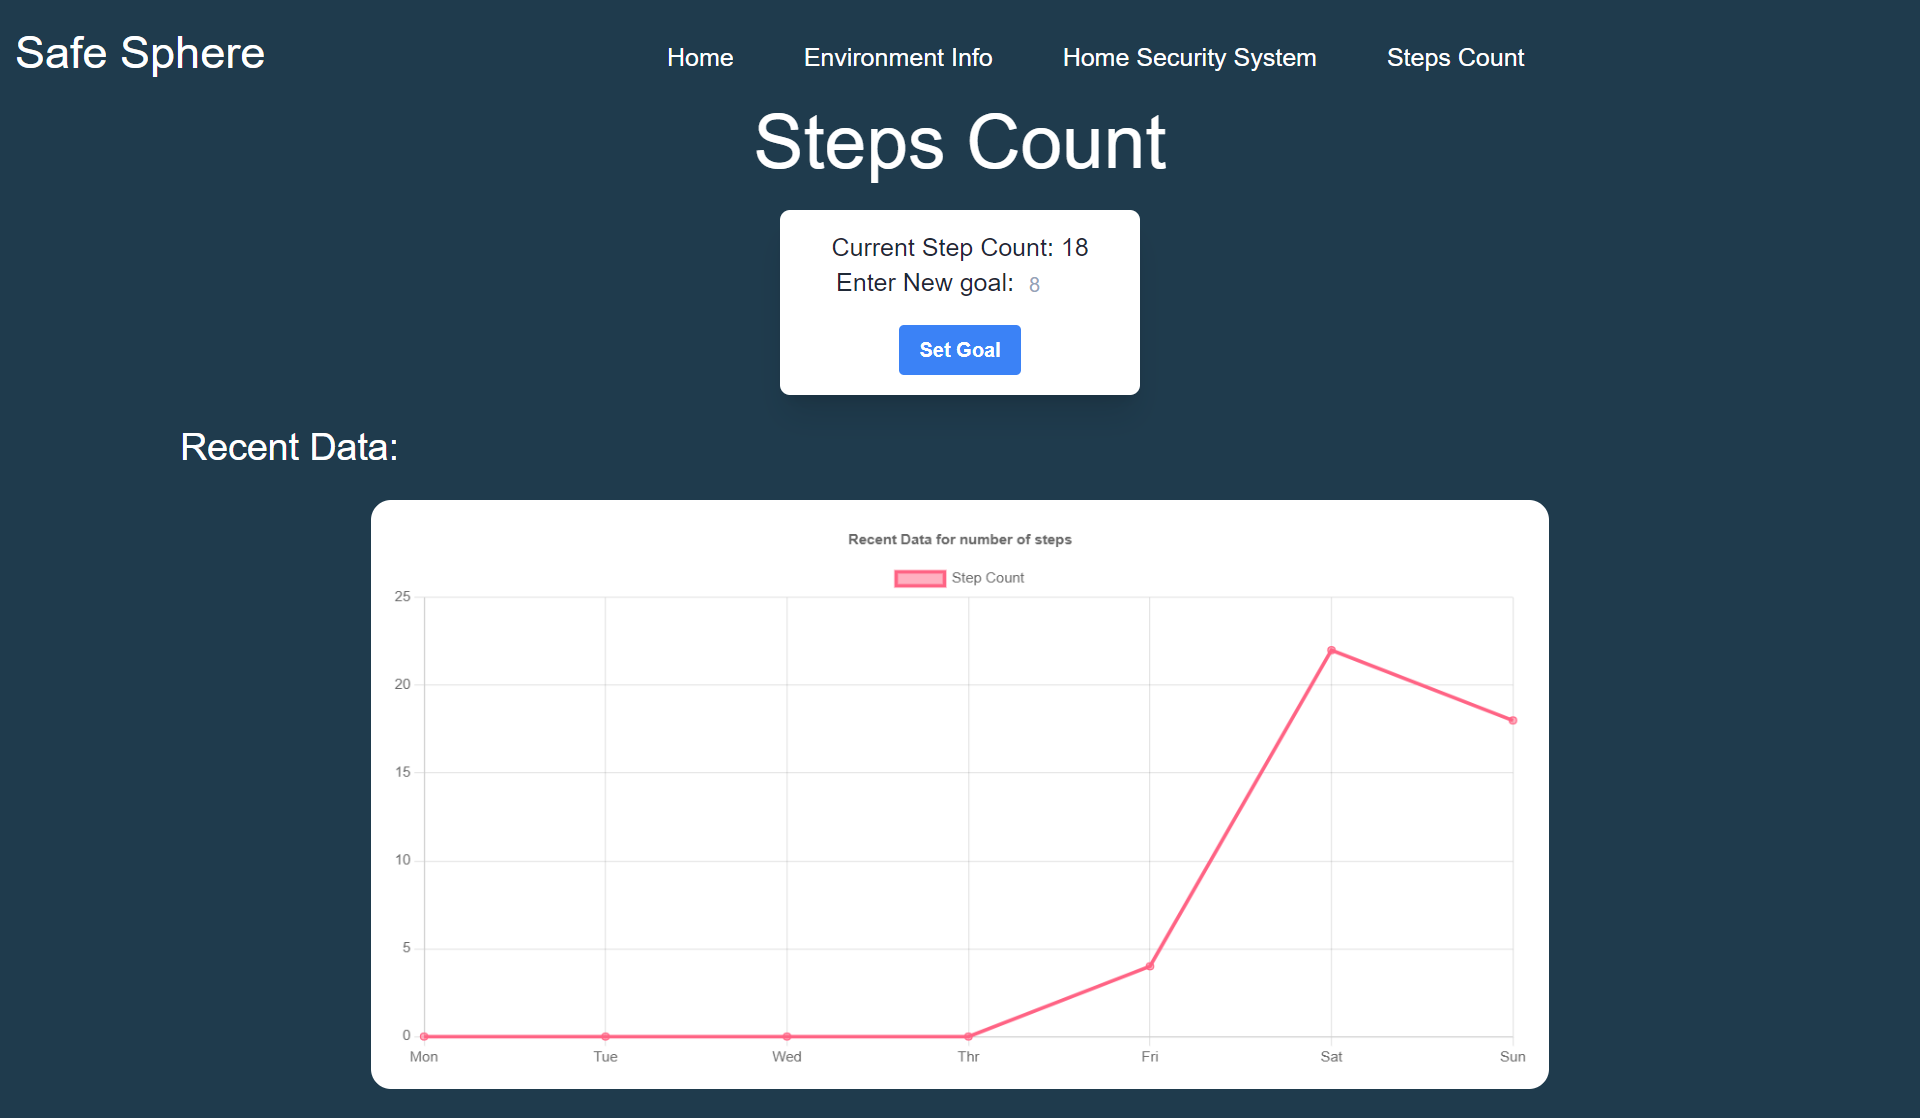This screenshot has width=1920, height=1118.
Task: Go to the Environment Info page
Action: point(897,58)
